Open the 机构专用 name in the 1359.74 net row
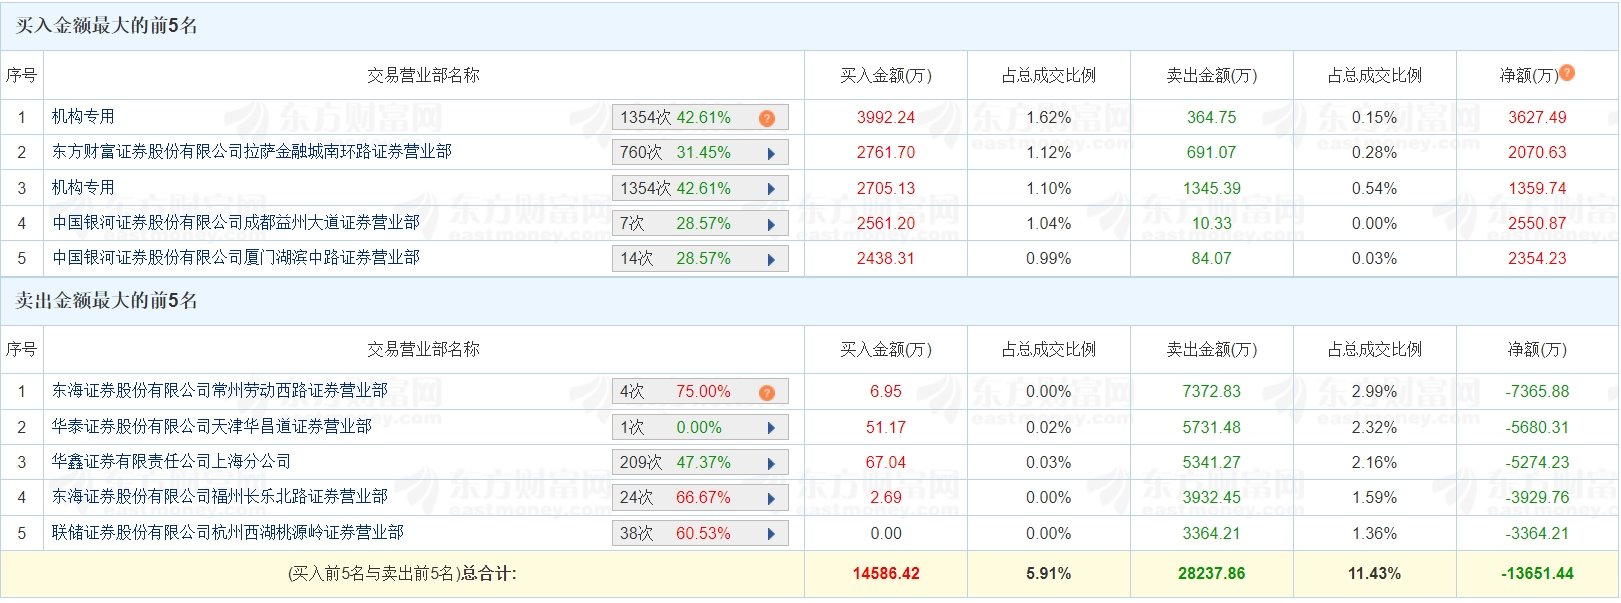Image resolution: width=1621 pixels, height=603 pixels. point(83,187)
